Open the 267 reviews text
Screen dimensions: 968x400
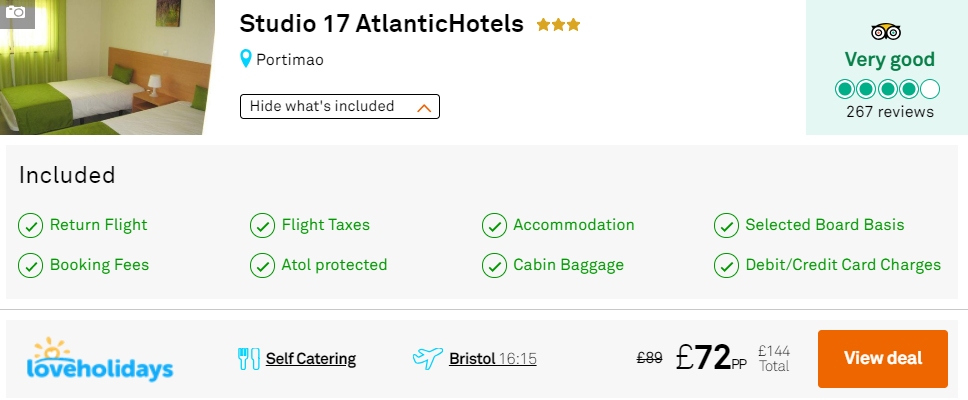890,112
